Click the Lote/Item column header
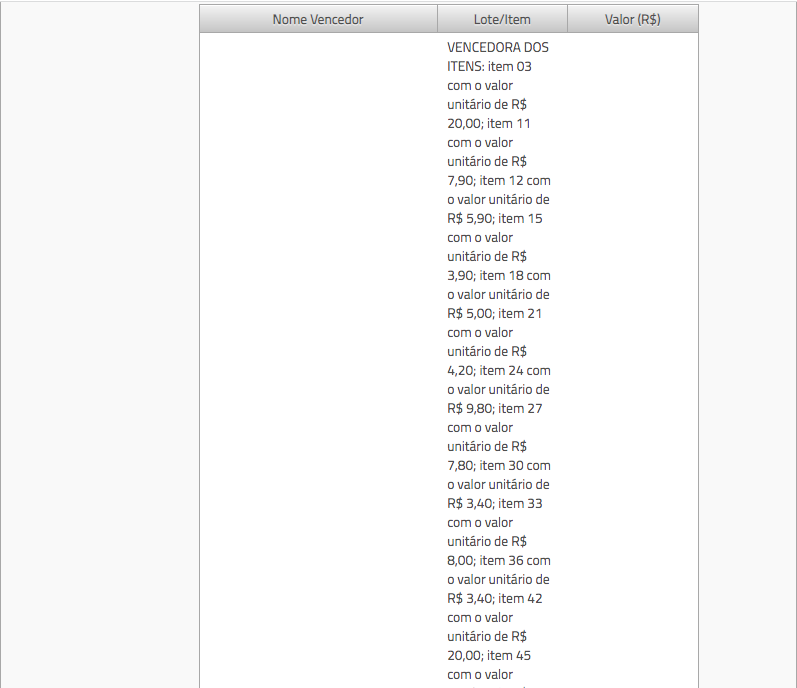The width and height of the screenshot is (797, 688). tap(502, 19)
